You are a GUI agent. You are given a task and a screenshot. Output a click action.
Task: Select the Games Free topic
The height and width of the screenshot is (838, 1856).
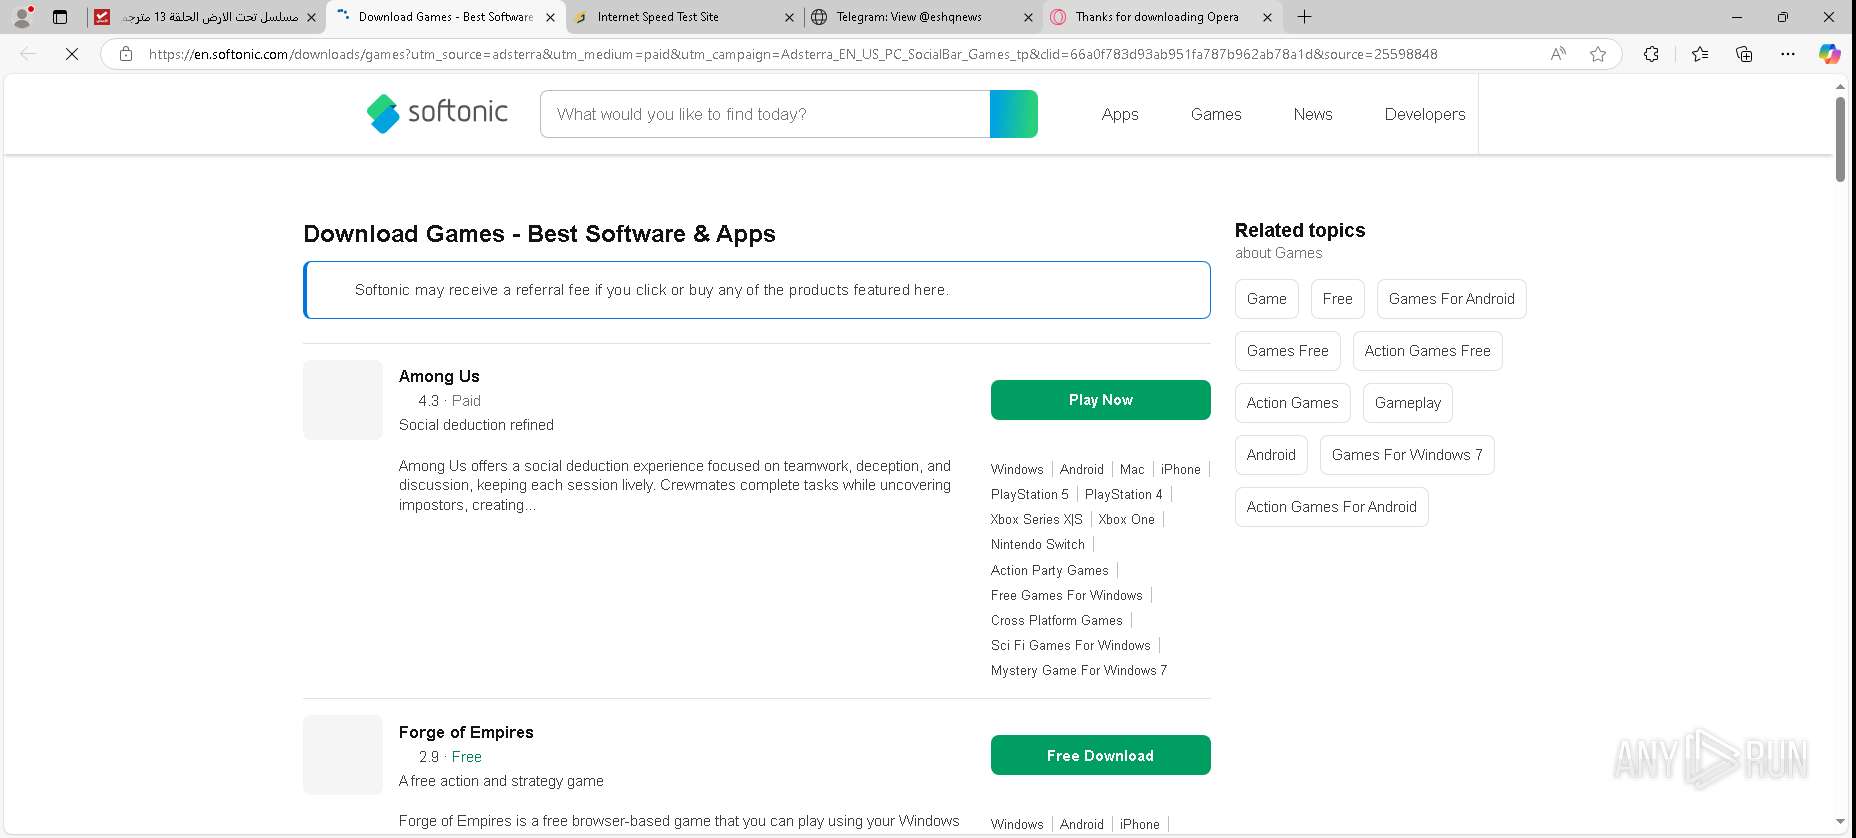[1288, 351]
